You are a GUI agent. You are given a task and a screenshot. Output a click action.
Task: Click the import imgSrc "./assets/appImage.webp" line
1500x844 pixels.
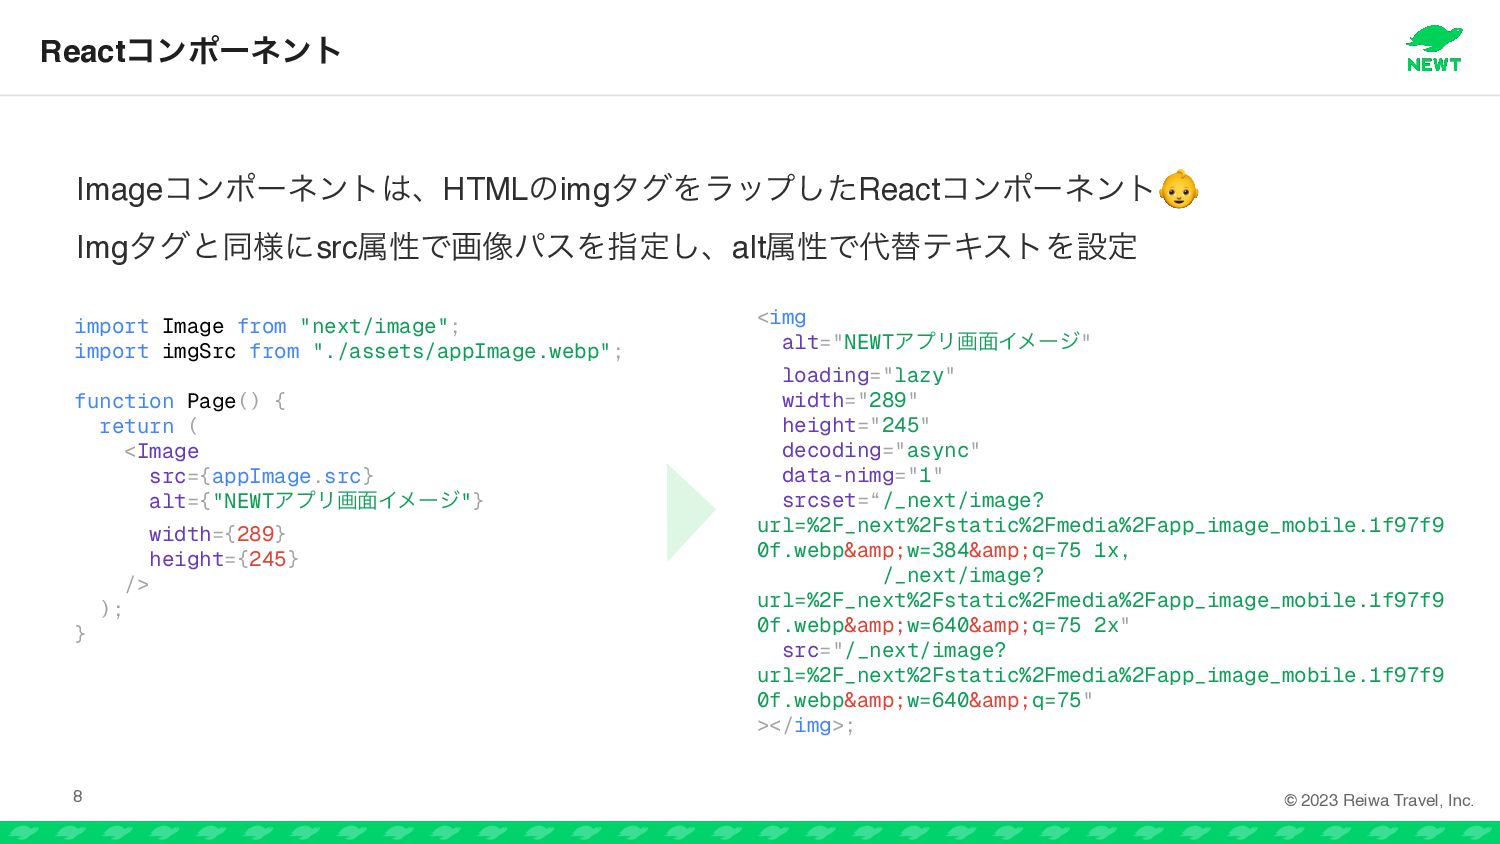tap(349, 351)
